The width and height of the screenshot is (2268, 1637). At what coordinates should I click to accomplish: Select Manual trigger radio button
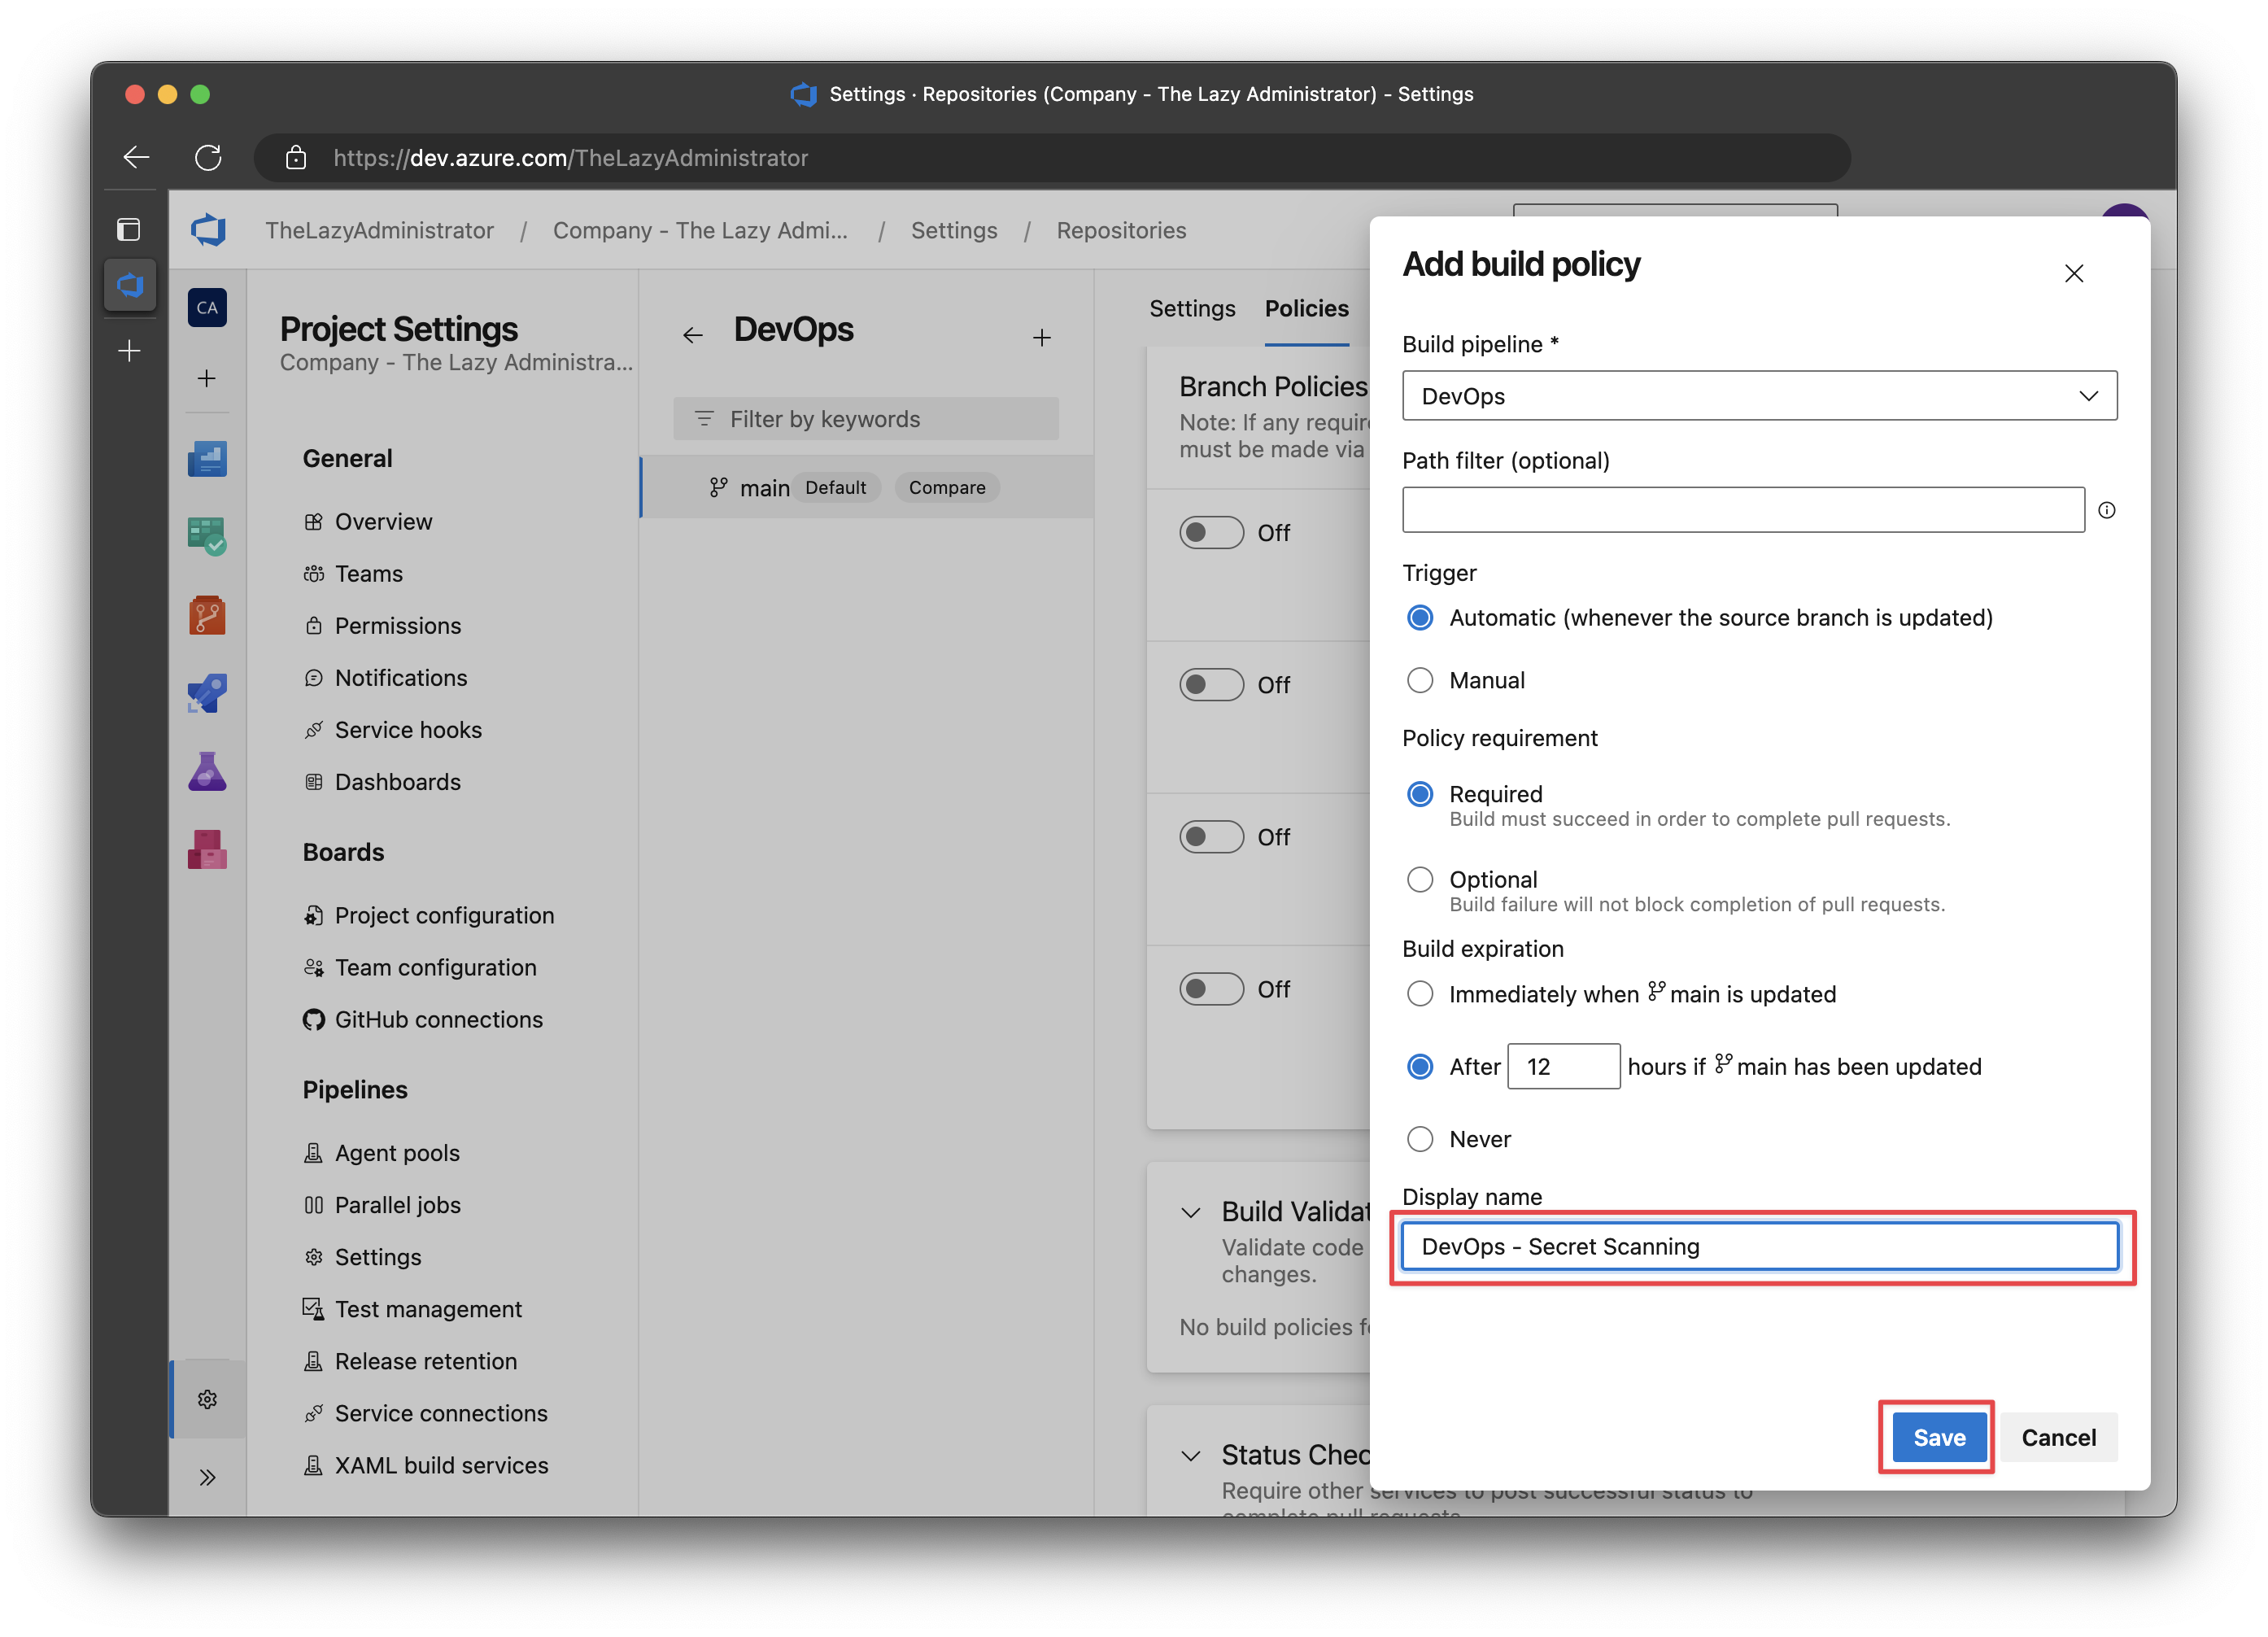pos(1420,680)
